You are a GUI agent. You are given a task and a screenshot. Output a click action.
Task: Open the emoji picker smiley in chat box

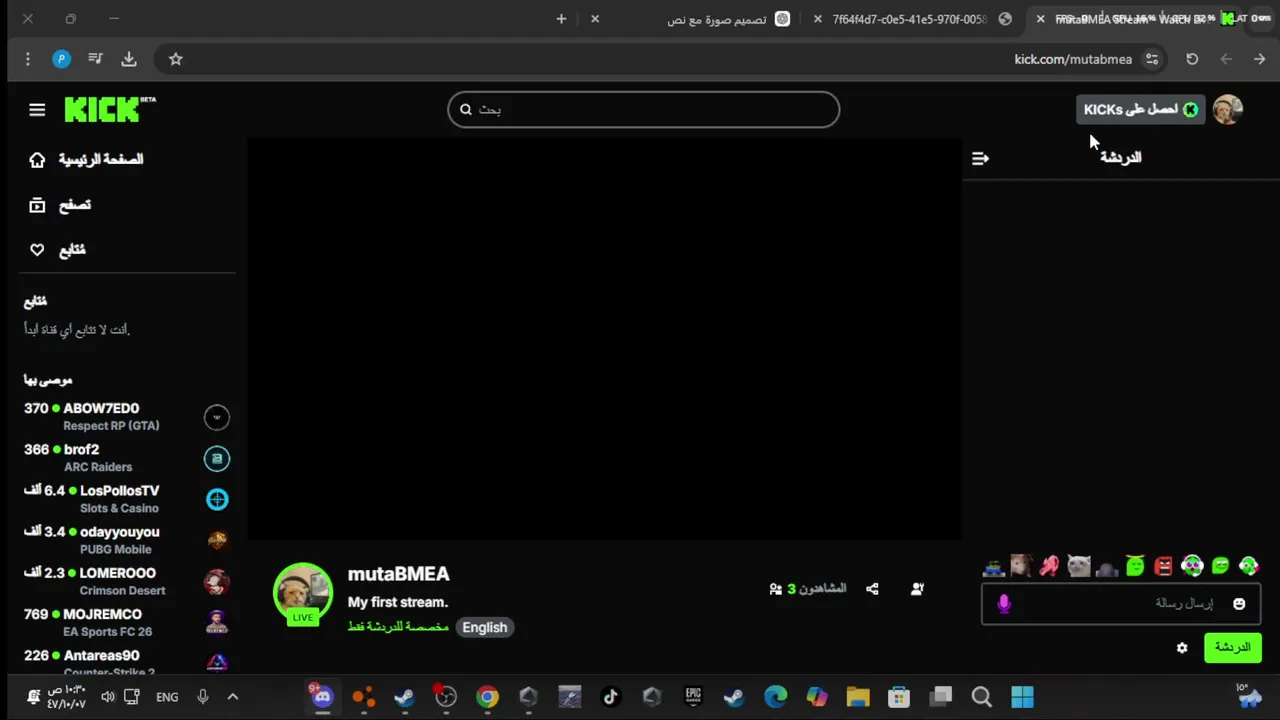(x=1239, y=604)
